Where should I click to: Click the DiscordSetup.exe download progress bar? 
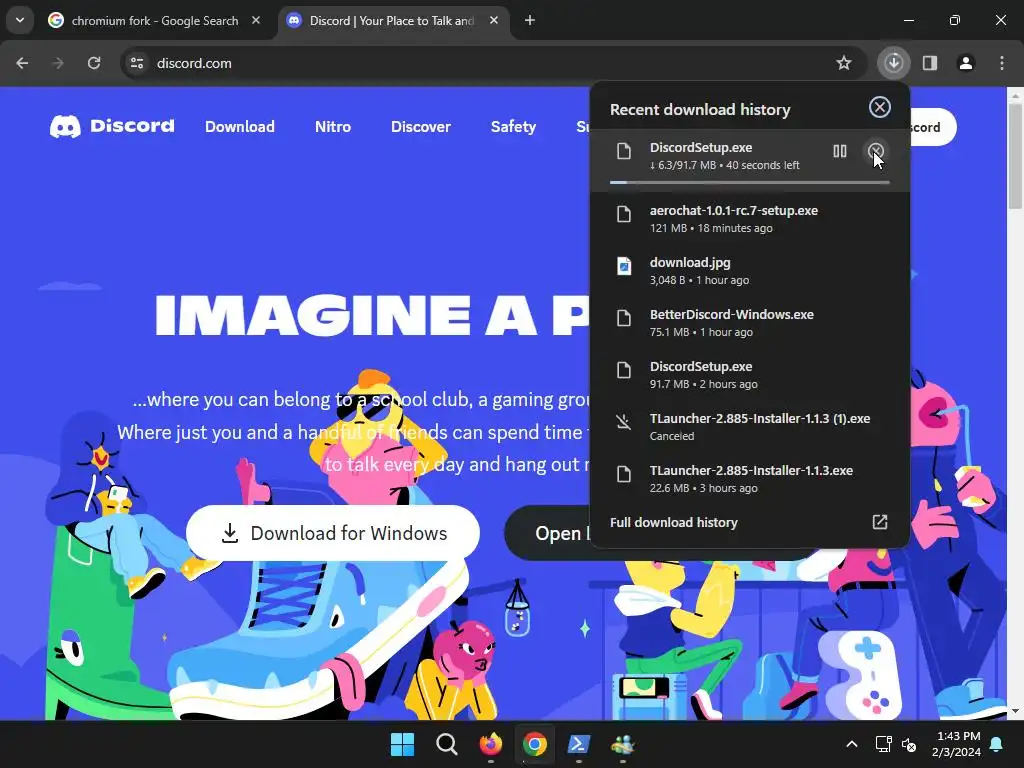click(750, 182)
